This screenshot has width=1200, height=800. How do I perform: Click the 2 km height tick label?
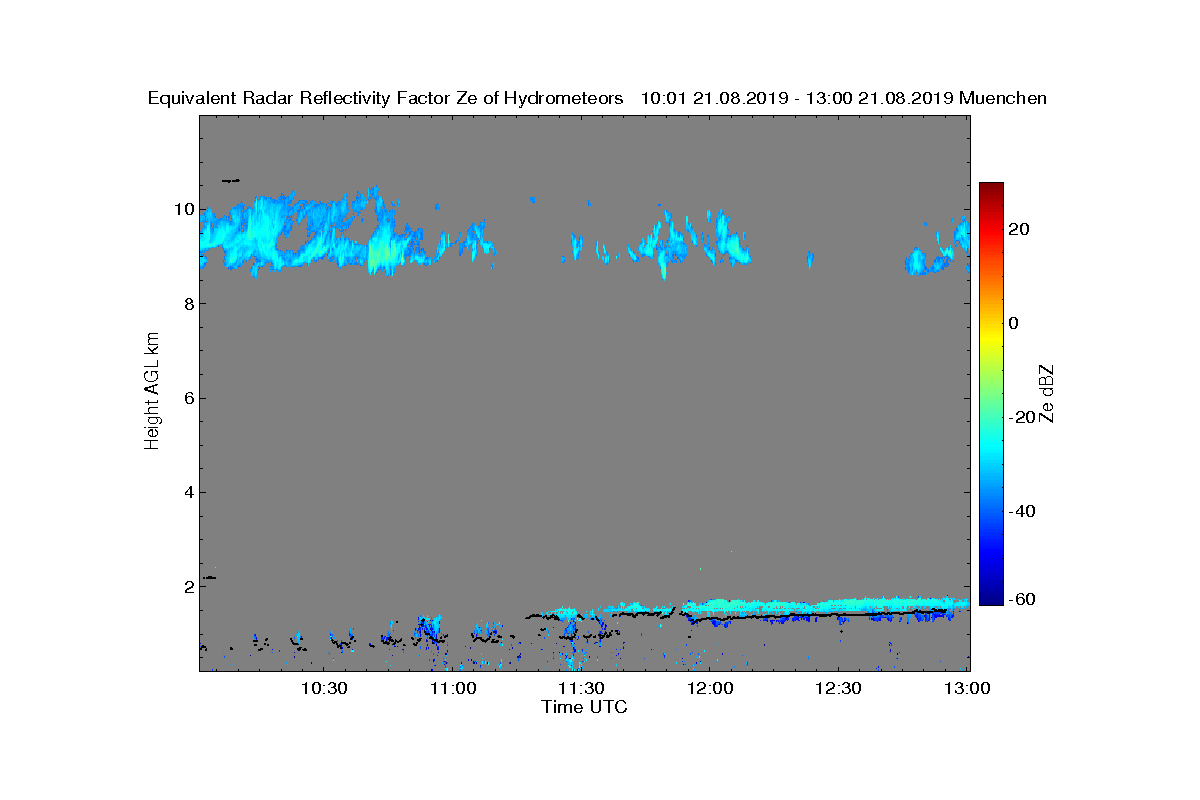(x=188, y=586)
